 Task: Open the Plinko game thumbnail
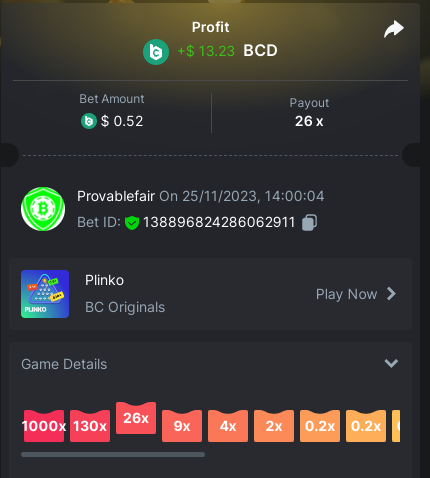click(45, 294)
